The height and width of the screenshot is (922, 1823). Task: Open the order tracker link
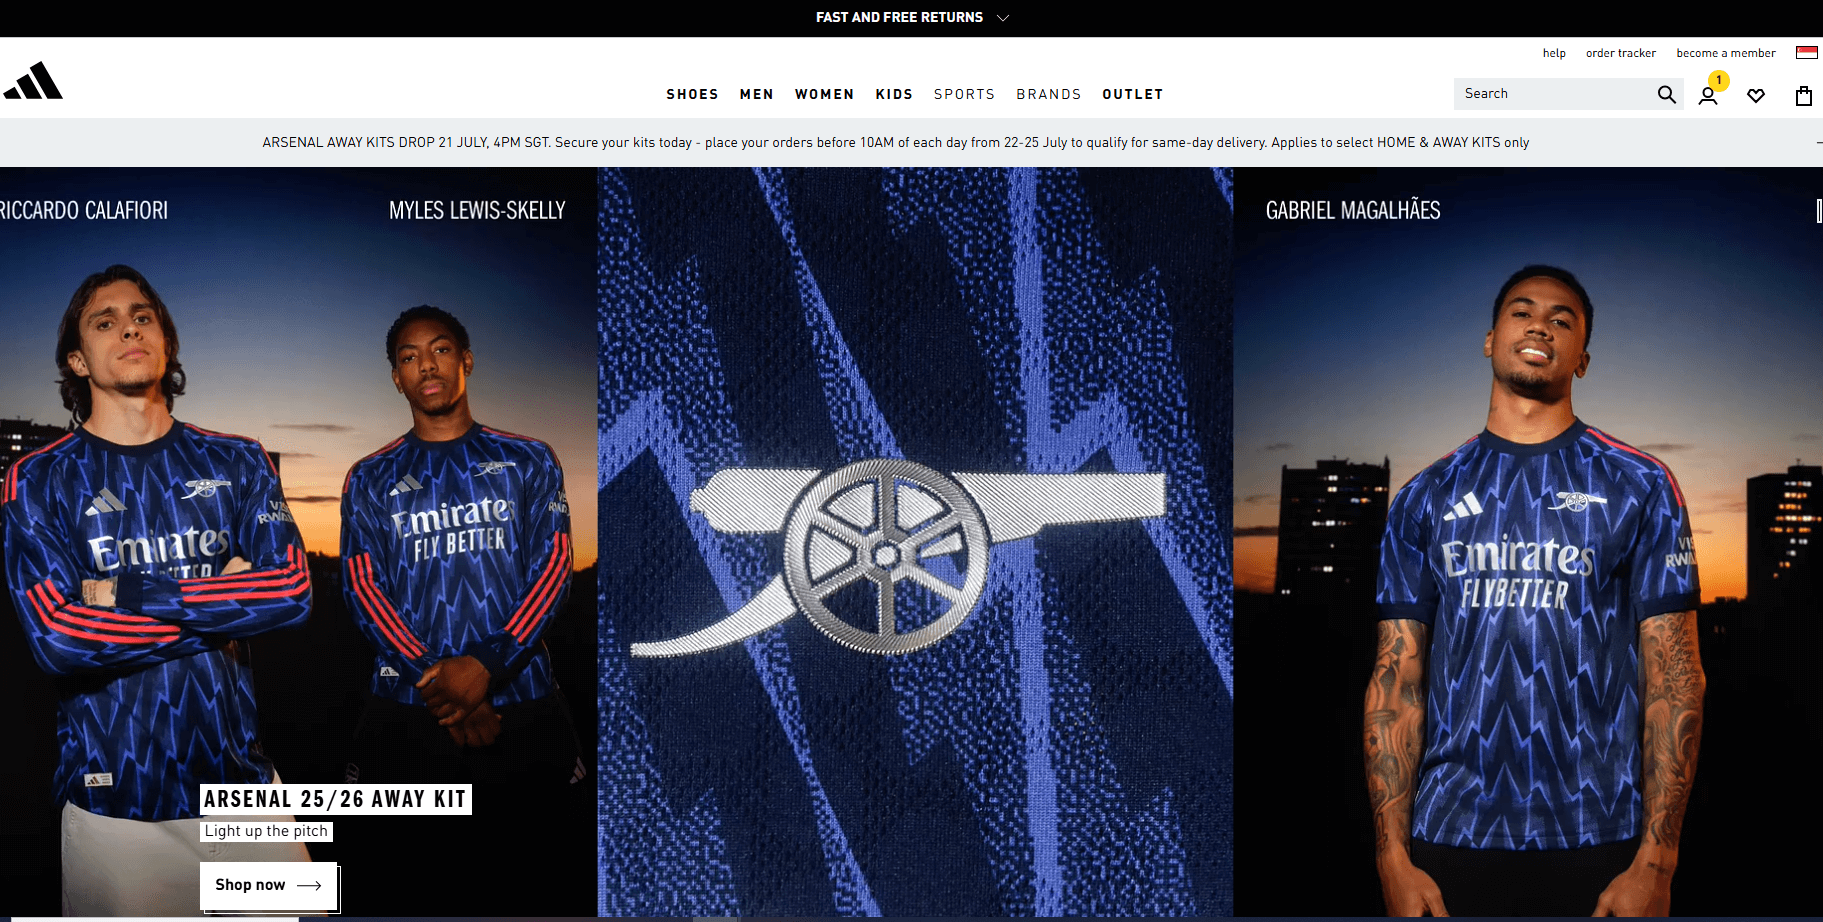click(1620, 53)
